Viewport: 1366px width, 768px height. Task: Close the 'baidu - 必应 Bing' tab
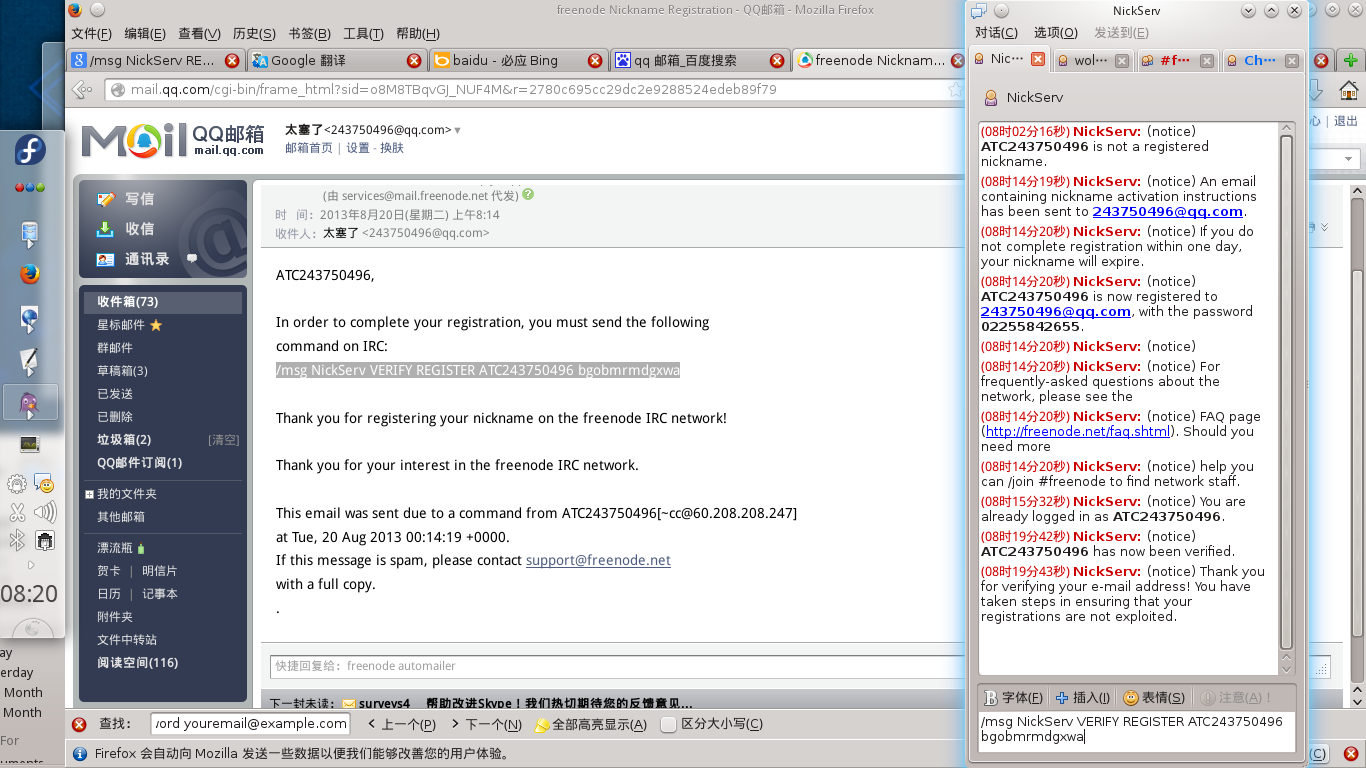595,61
